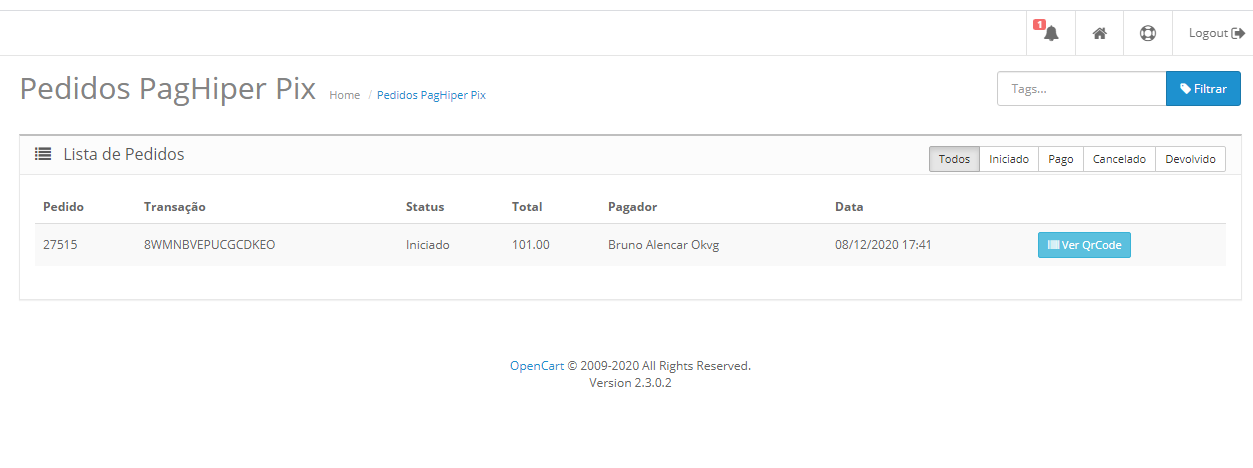This screenshot has height=468, width=1253.
Task: Click the list icon beside Lista de Pedidos
Action: (x=43, y=154)
